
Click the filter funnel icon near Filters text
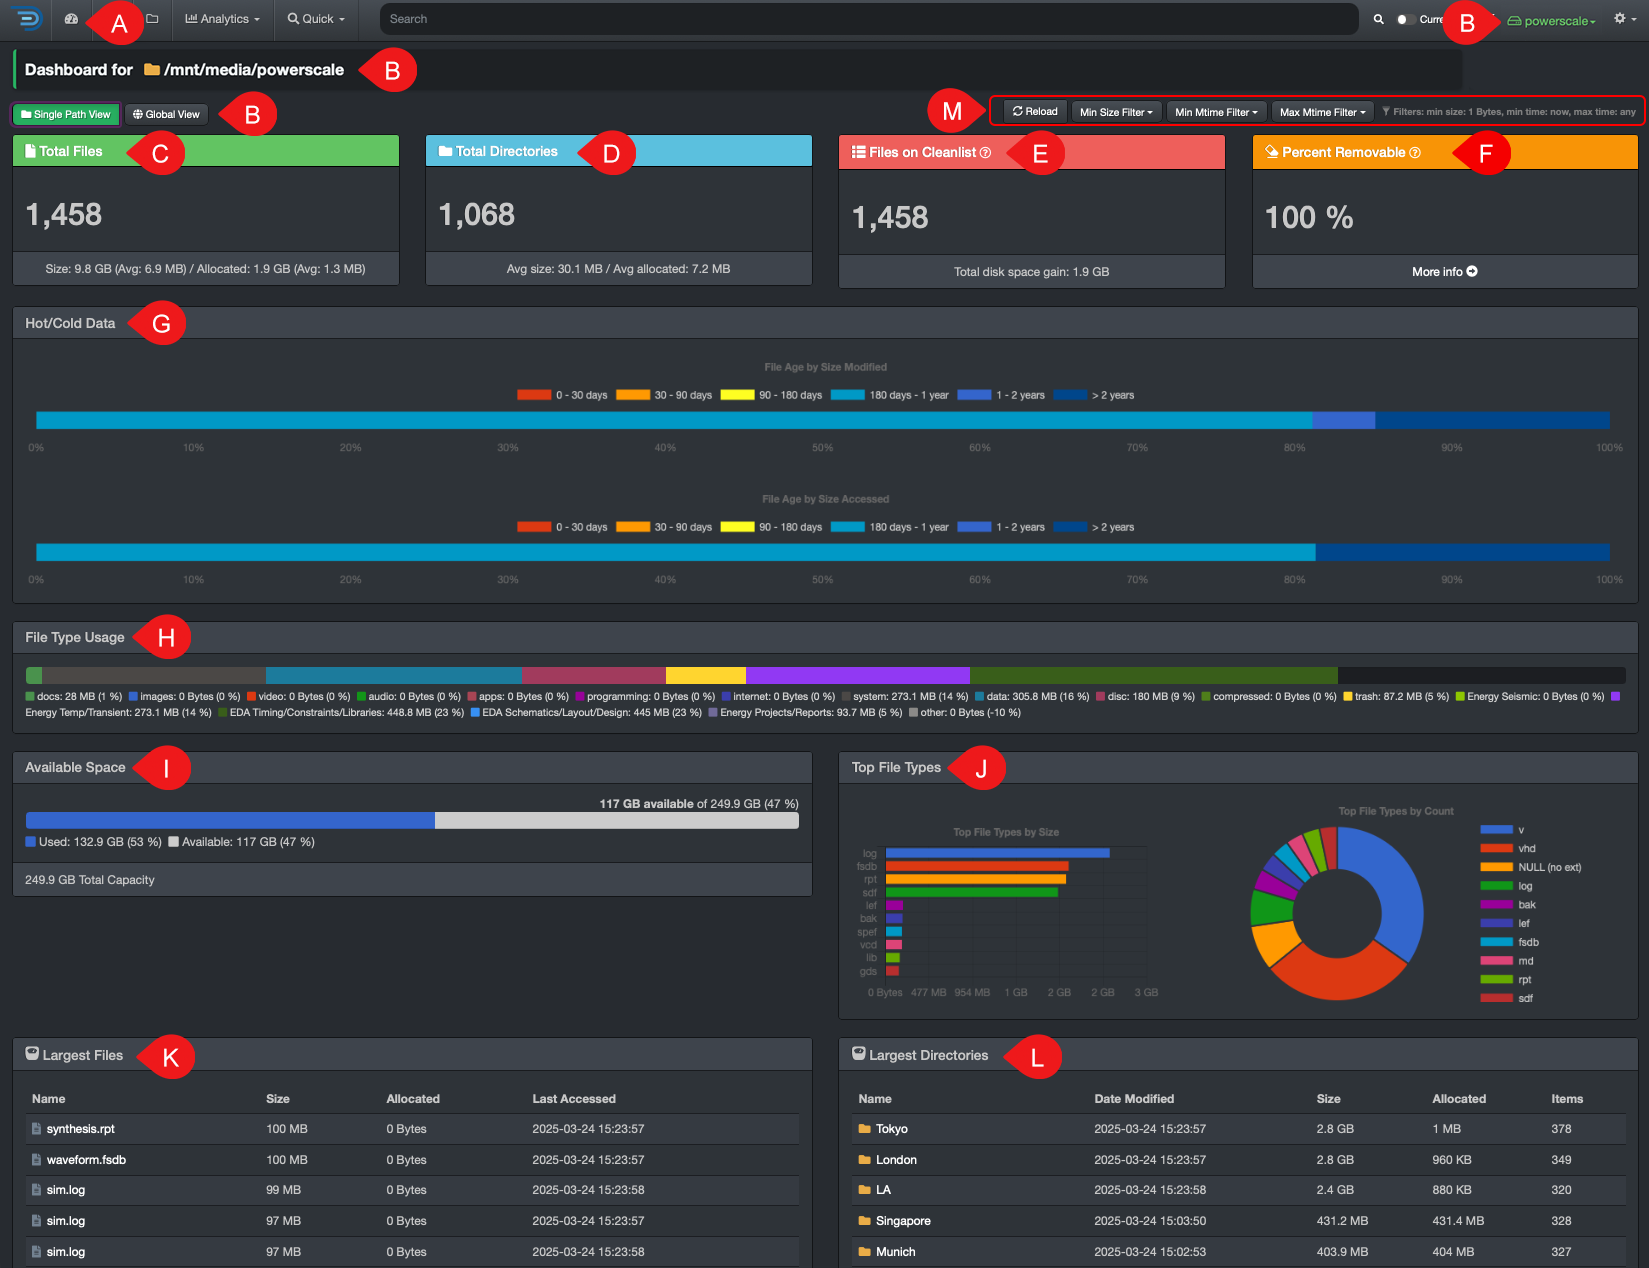point(1386,112)
